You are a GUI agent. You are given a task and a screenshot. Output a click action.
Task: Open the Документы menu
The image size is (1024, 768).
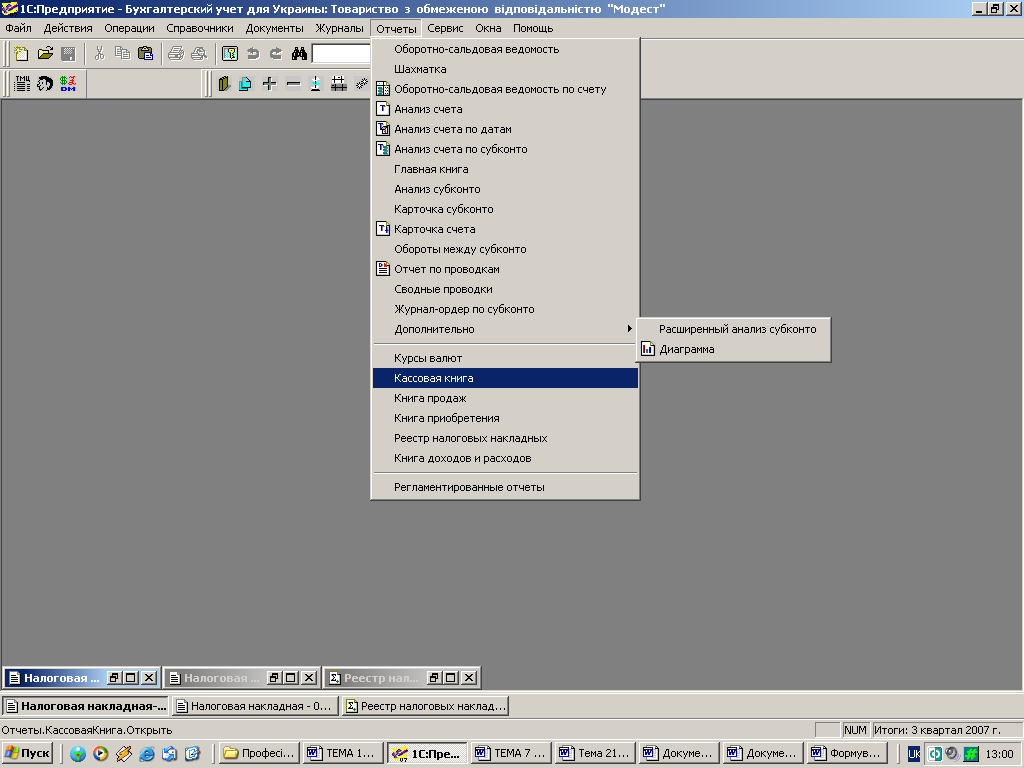click(274, 28)
